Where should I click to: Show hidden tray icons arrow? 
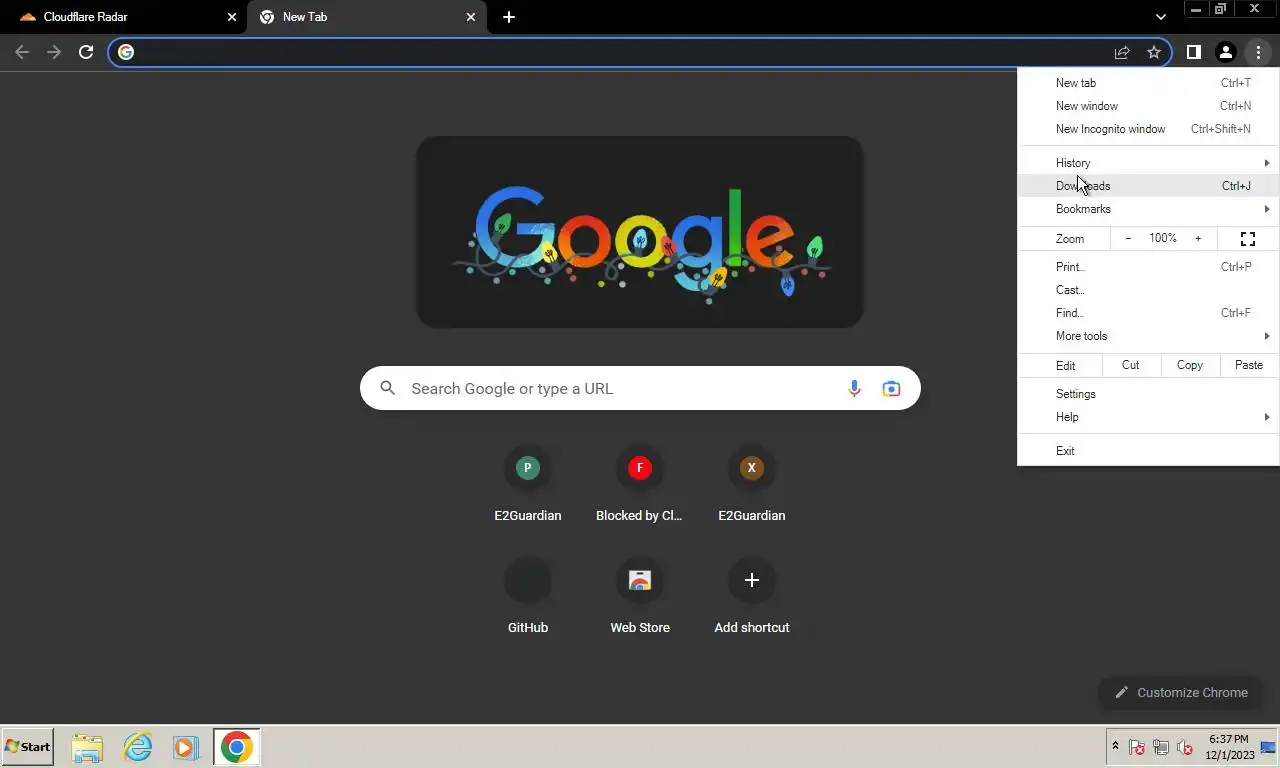click(1115, 746)
